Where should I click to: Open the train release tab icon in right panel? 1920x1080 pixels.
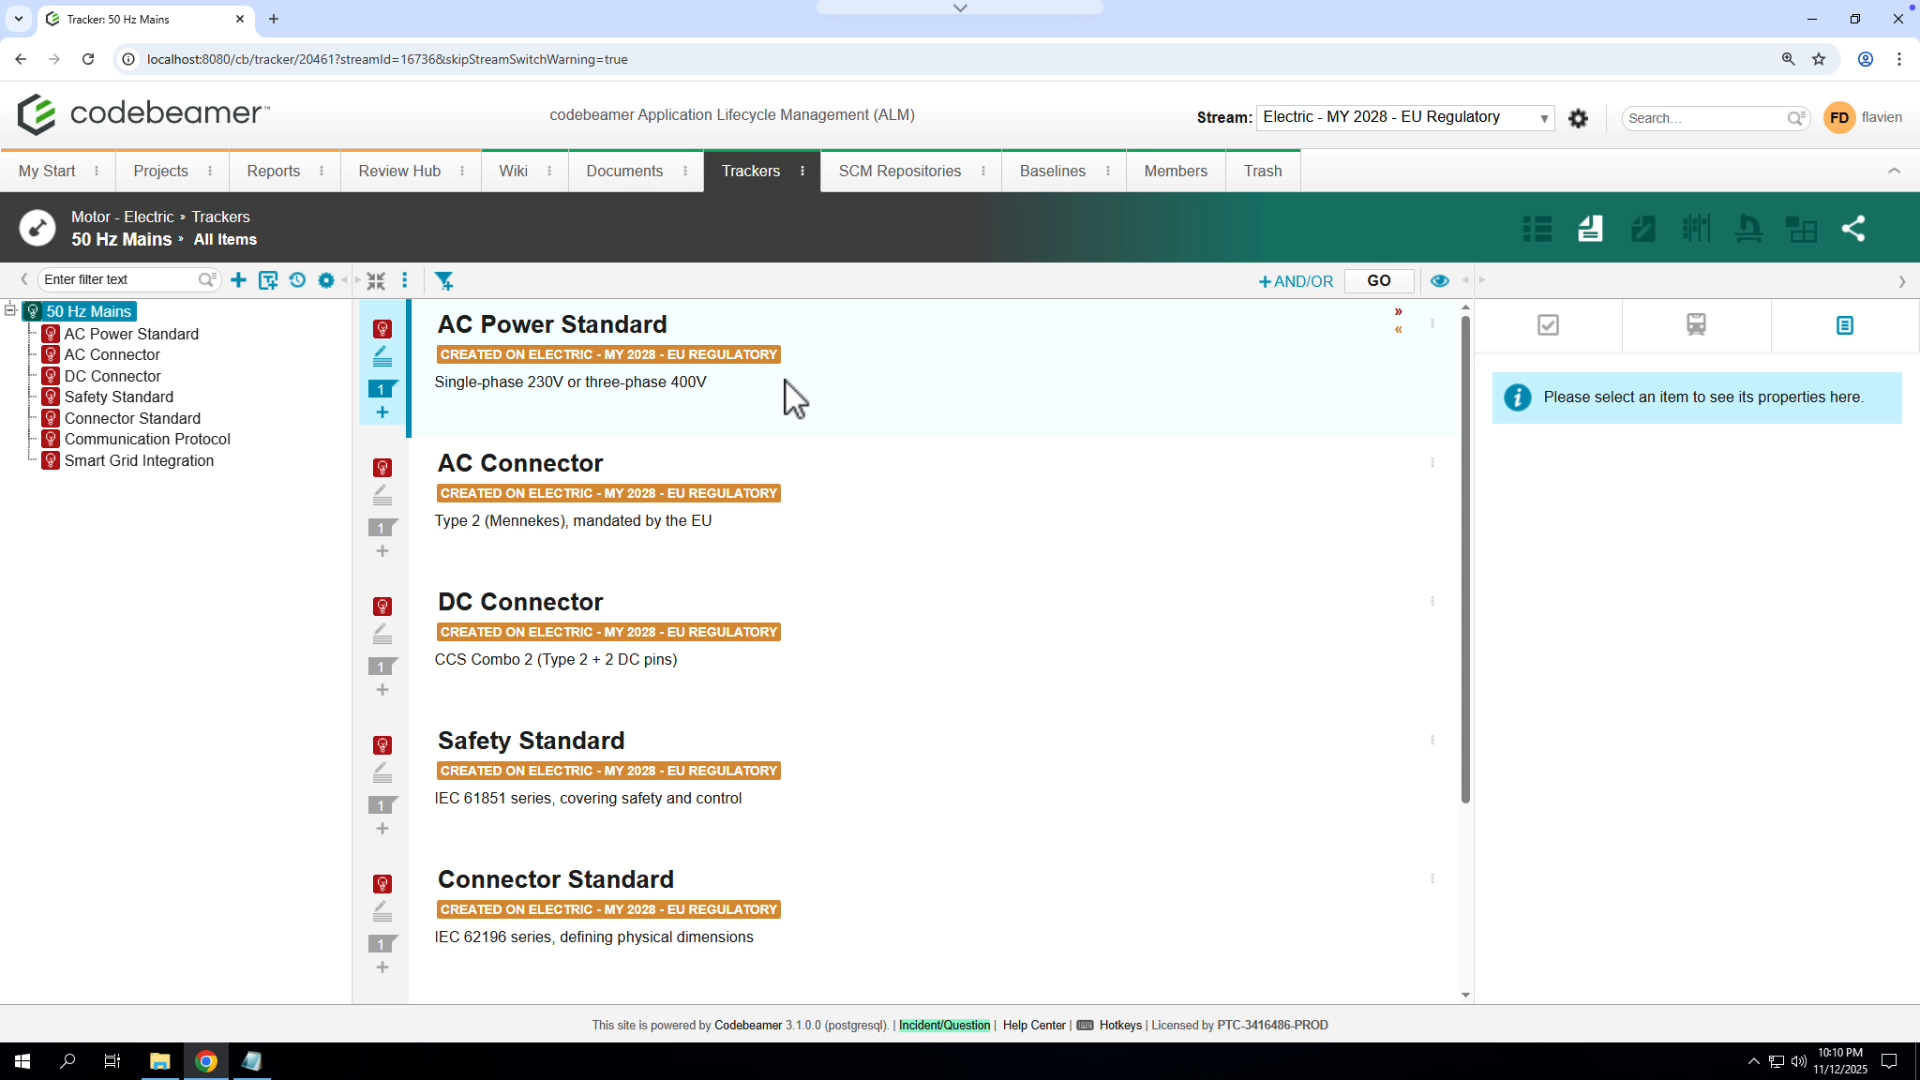pos(1696,324)
